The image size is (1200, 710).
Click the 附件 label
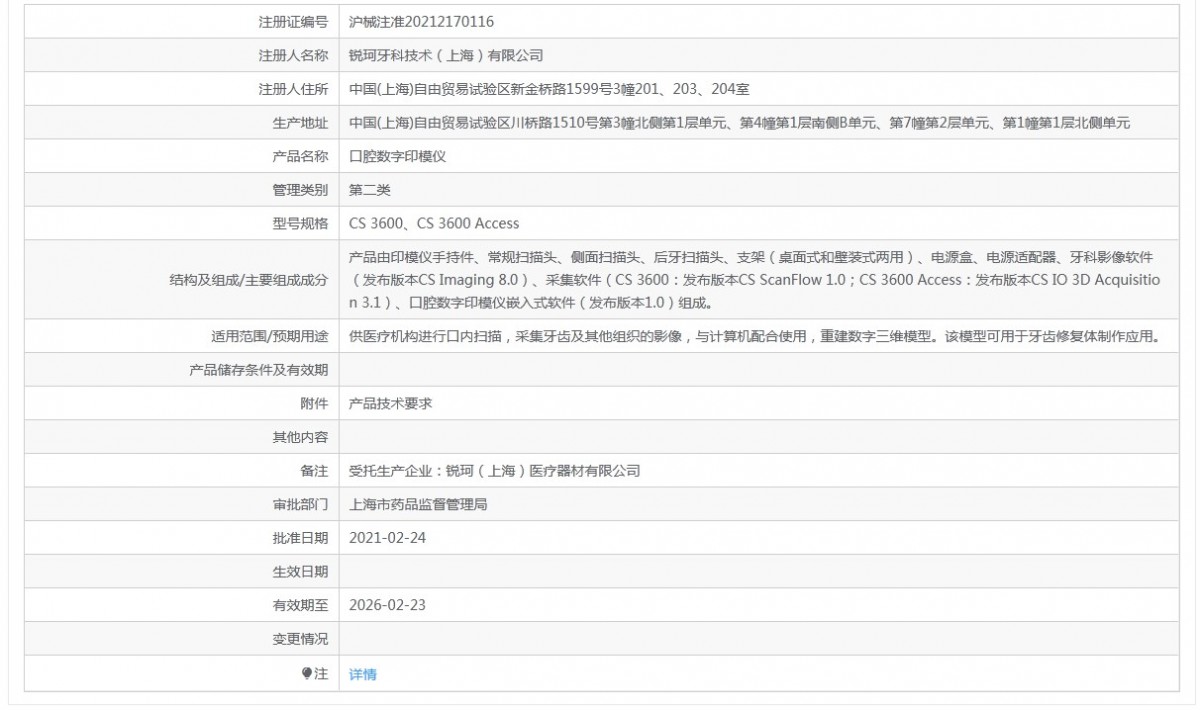(x=314, y=404)
